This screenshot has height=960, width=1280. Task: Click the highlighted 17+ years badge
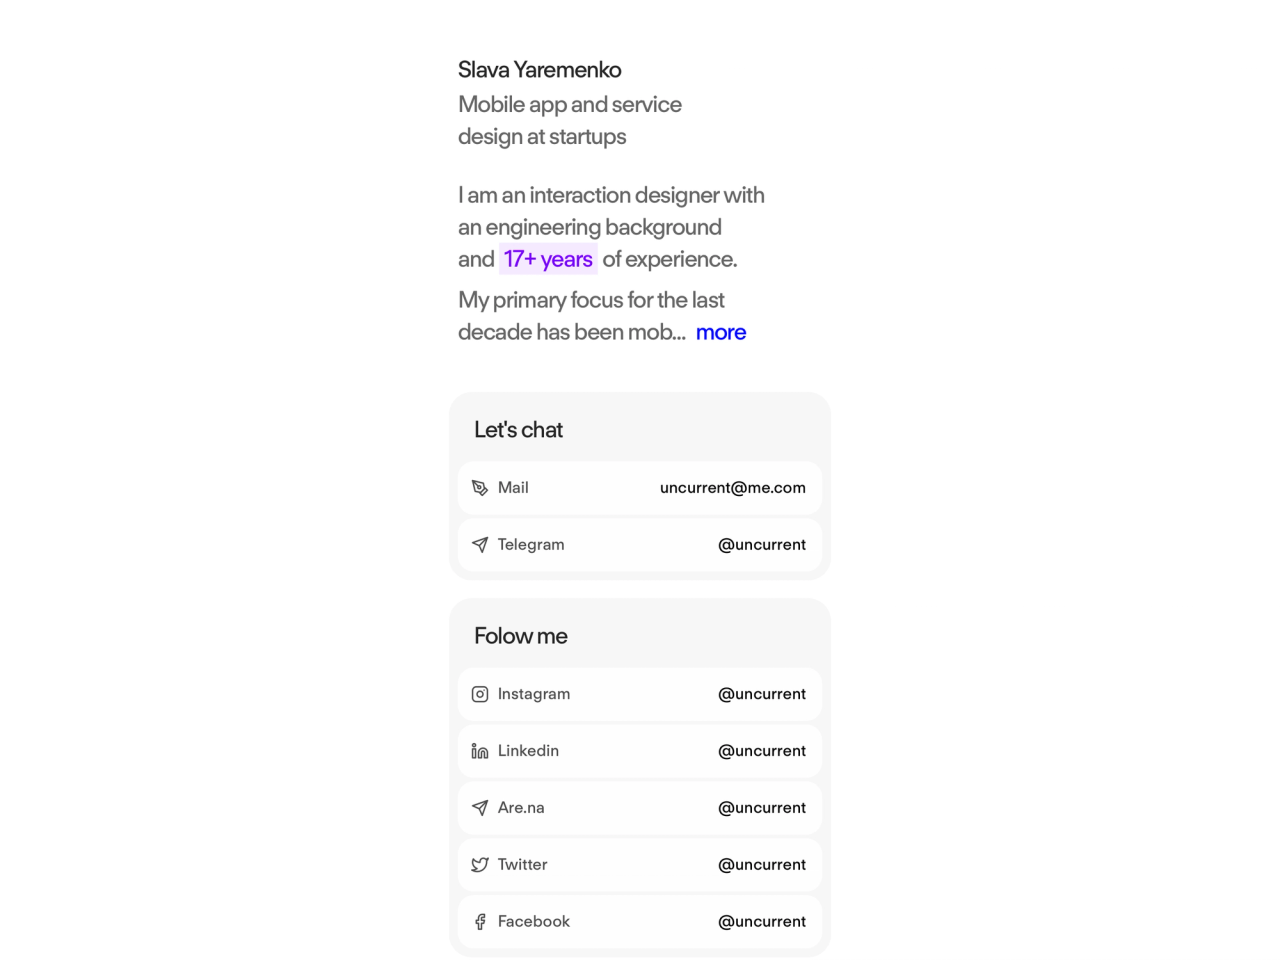pyautogui.click(x=548, y=259)
